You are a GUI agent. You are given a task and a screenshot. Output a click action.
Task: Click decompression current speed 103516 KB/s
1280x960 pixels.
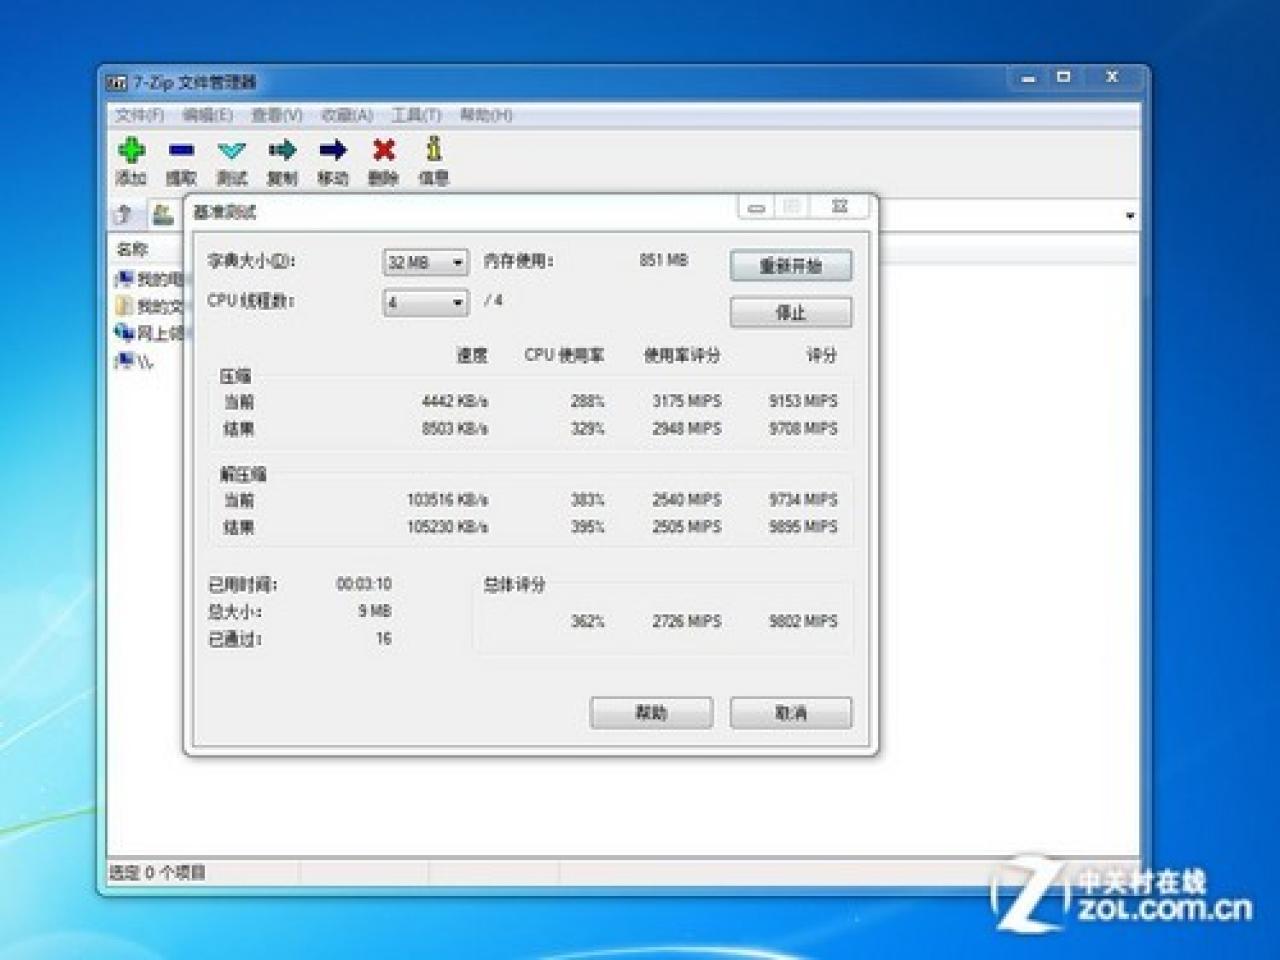pos(447,499)
